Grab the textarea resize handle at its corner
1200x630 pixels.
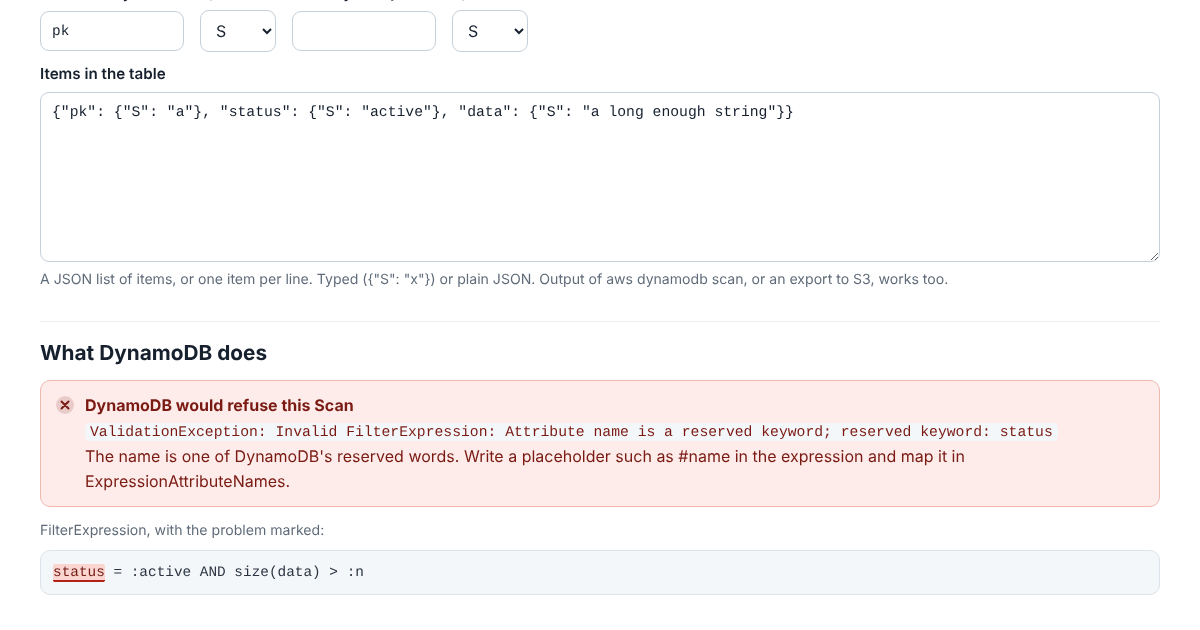[1153, 255]
